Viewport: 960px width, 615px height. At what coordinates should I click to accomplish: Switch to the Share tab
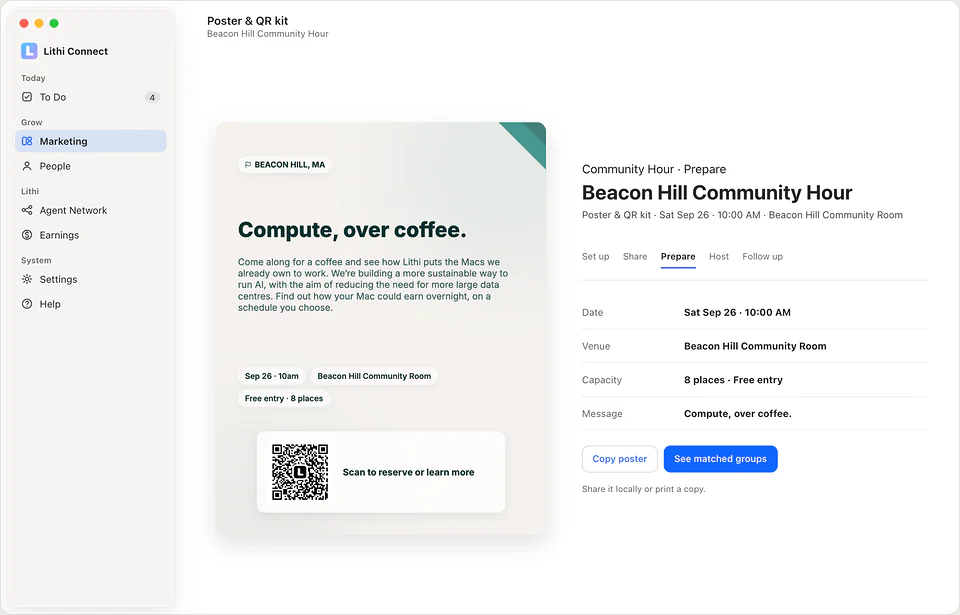point(635,256)
